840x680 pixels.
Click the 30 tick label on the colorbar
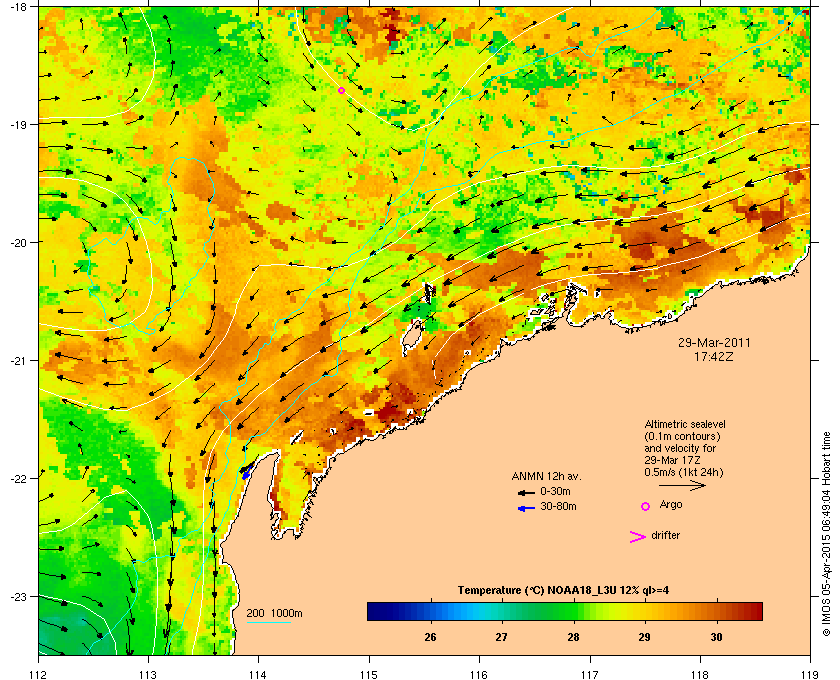tap(716, 637)
